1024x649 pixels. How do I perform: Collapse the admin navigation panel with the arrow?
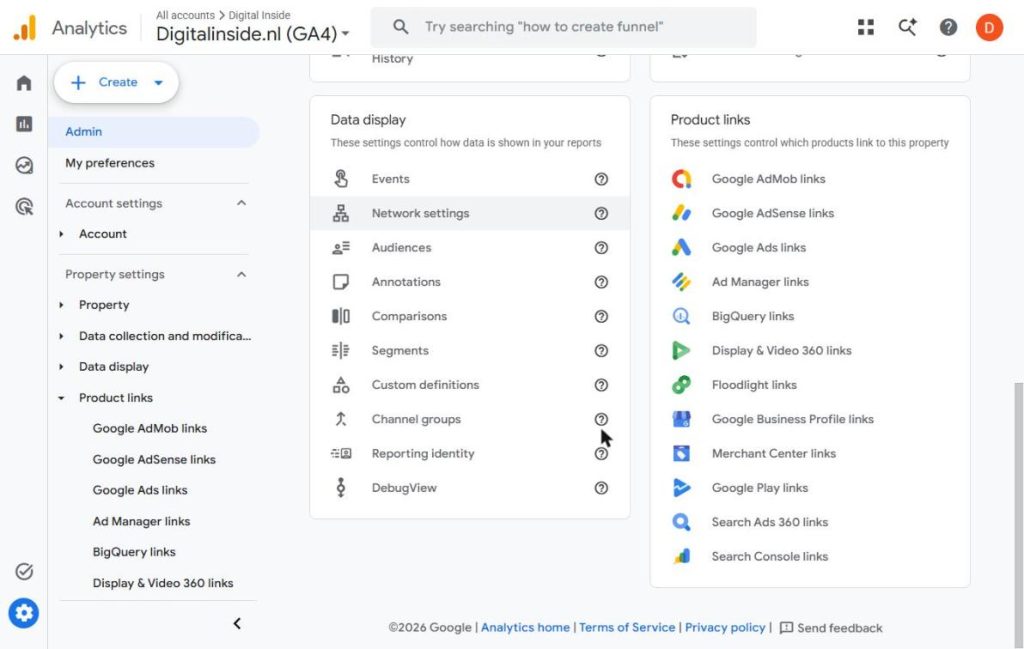pos(237,624)
